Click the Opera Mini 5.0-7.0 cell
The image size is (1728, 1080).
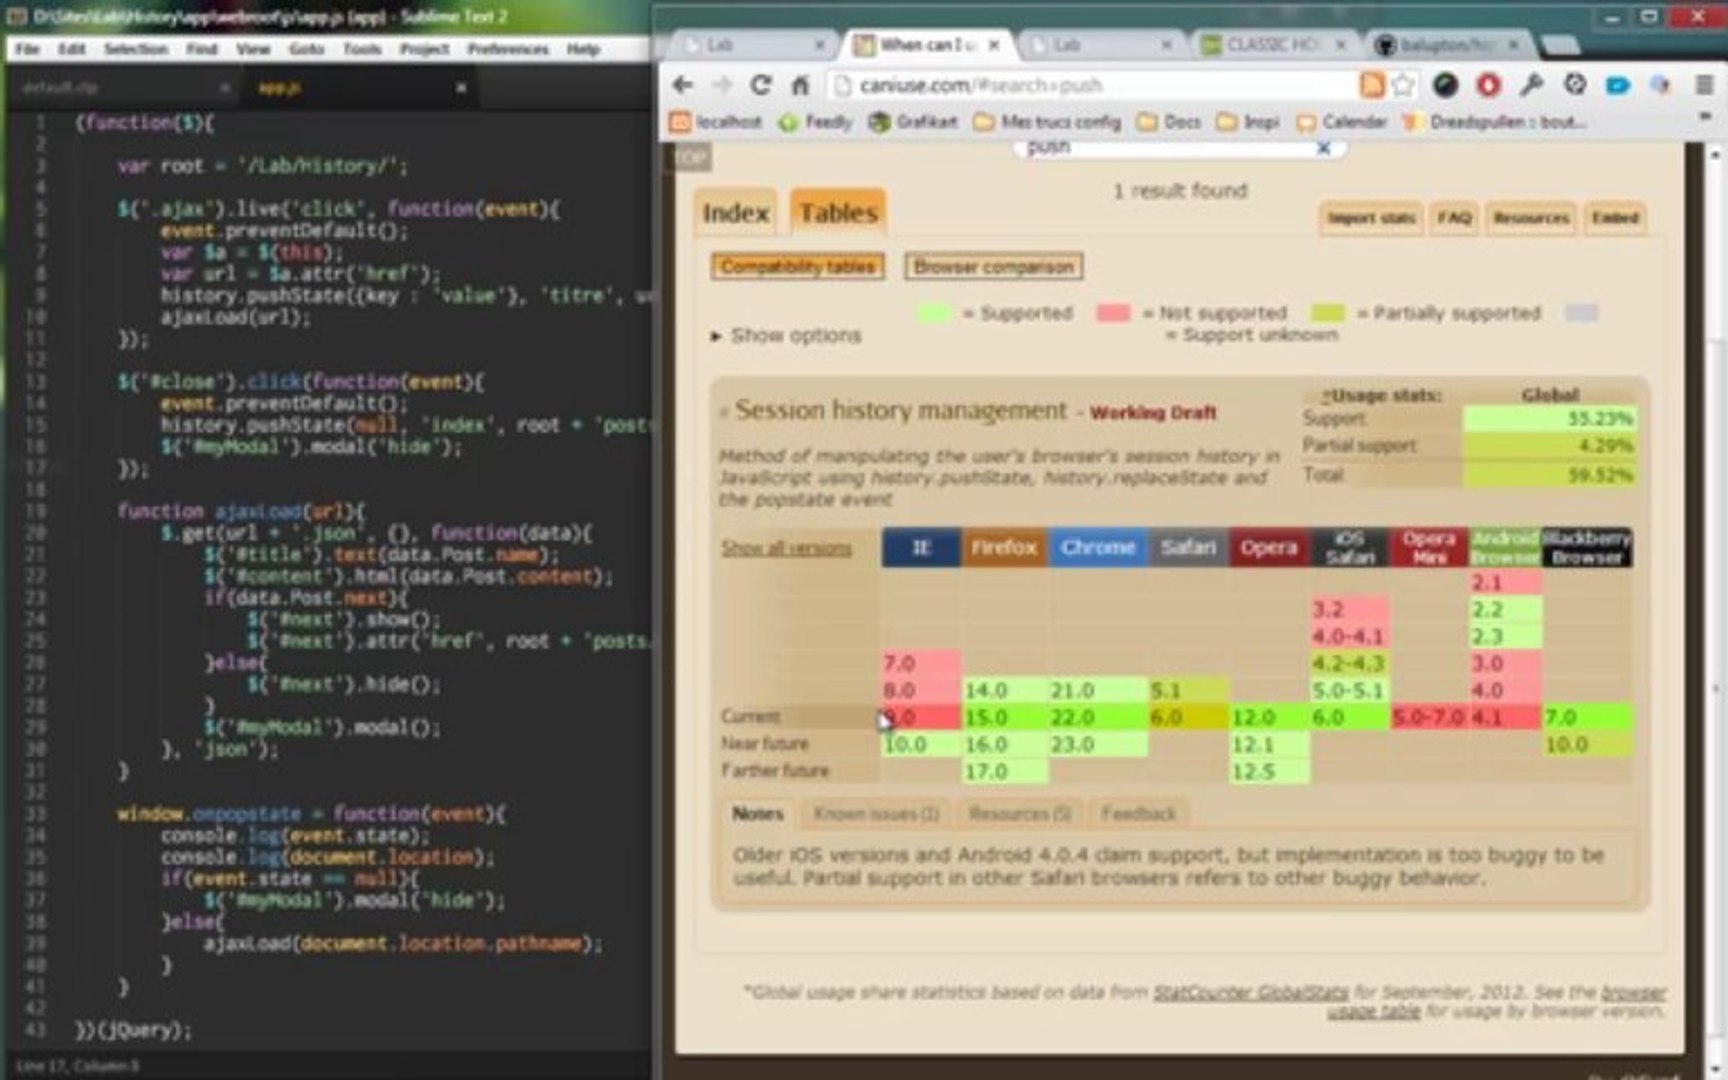[1428, 718]
